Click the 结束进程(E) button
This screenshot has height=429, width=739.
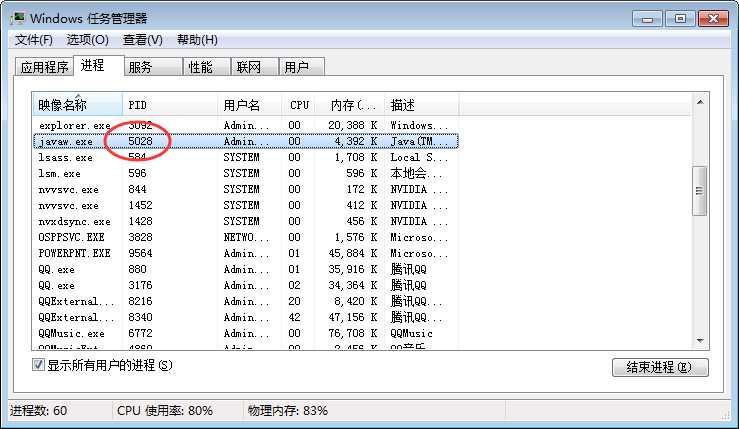(x=660, y=367)
